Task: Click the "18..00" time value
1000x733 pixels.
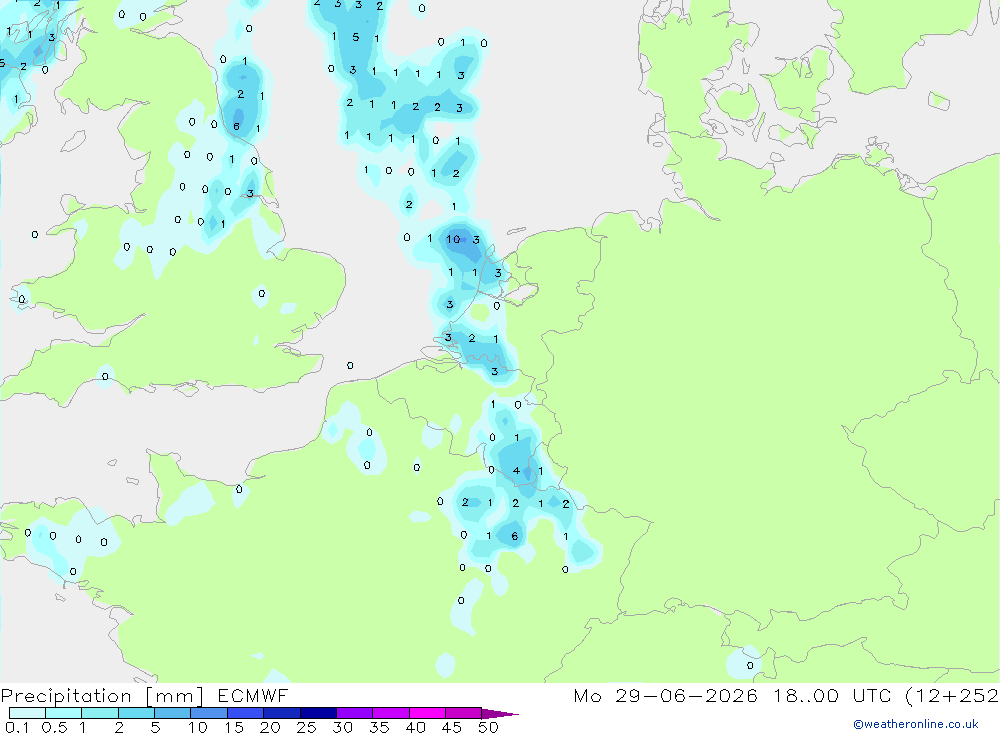Action: tap(806, 695)
